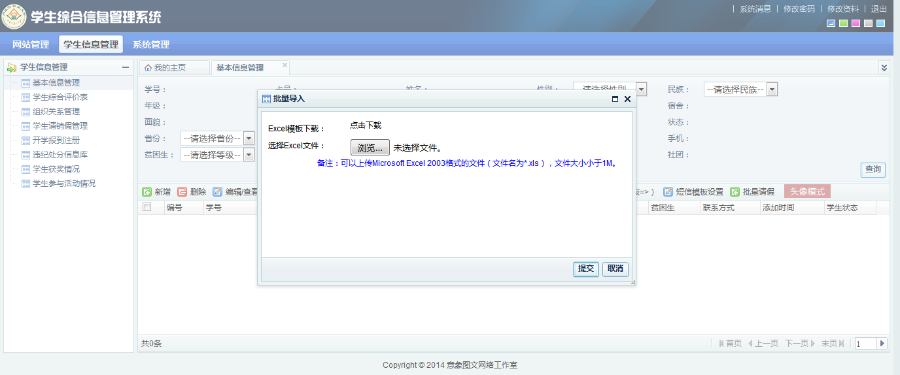Open the 请选择省份 dropdown
This screenshot has width=900, height=375.
click(218, 138)
